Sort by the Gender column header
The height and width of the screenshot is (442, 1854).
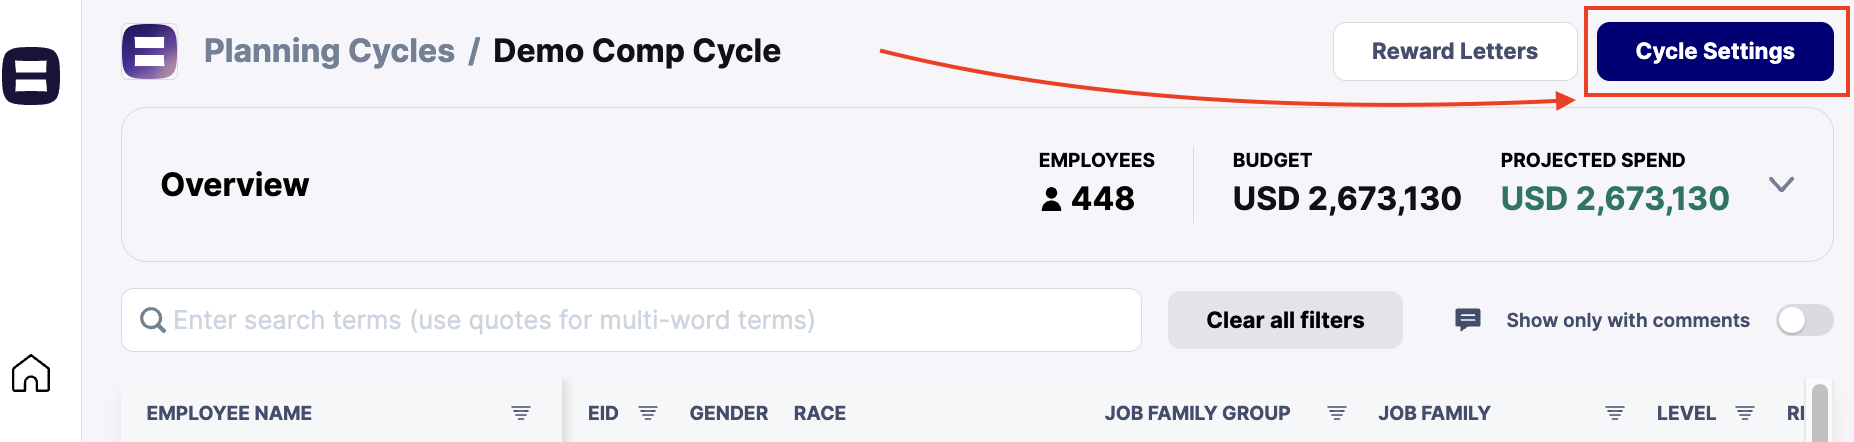(x=729, y=413)
